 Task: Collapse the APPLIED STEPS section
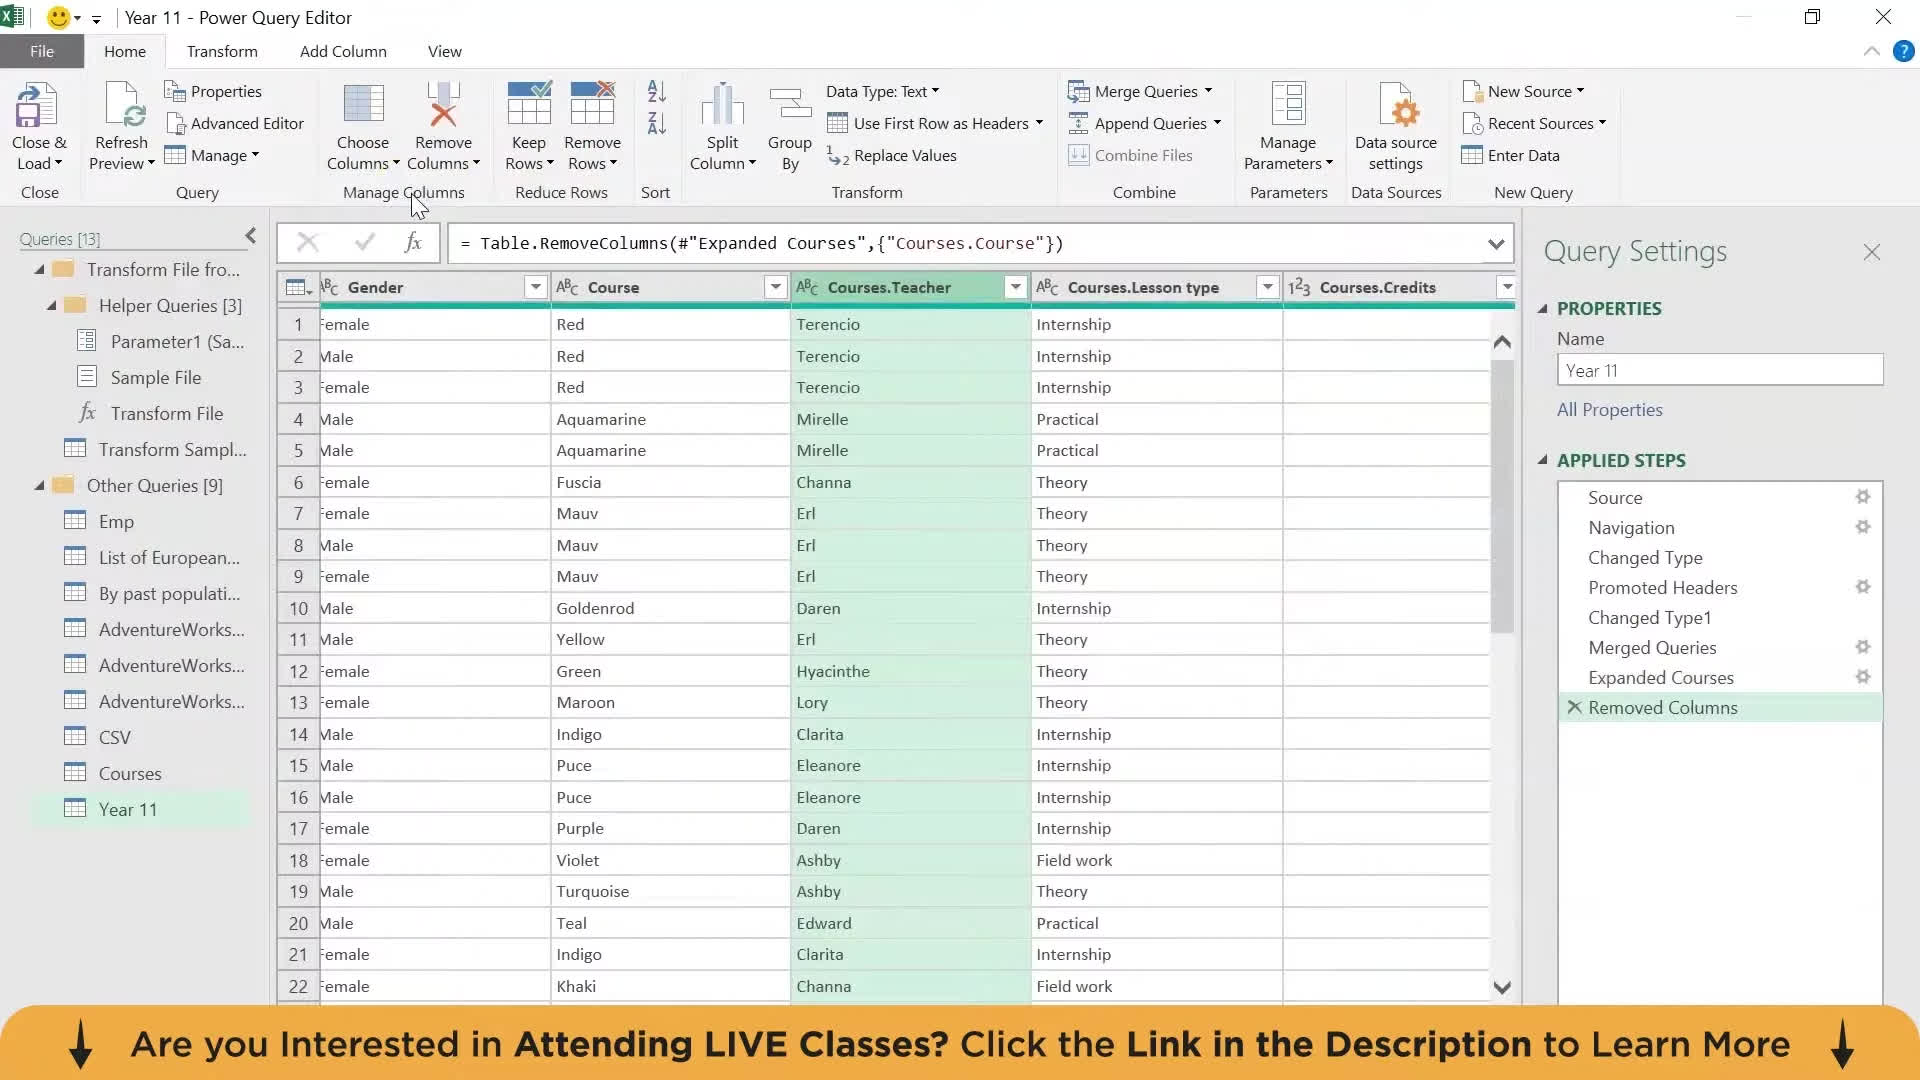coord(1542,460)
